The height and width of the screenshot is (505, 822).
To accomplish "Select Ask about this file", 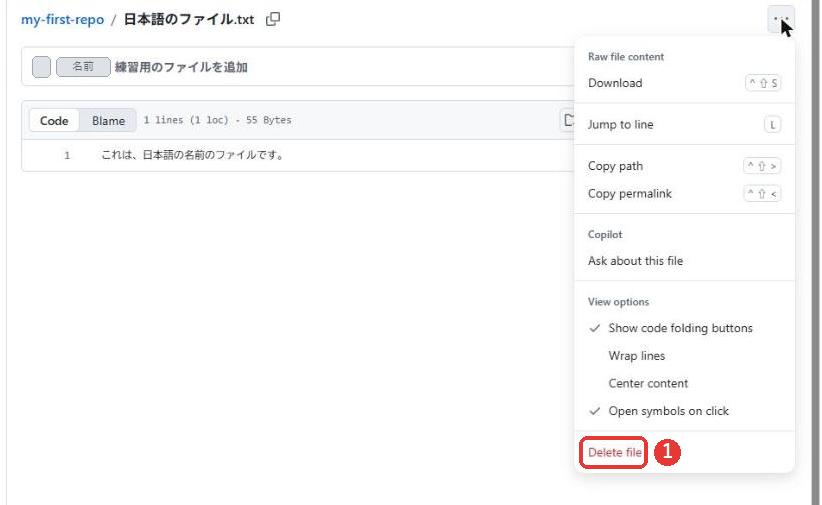I will click(x=684, y=261).
